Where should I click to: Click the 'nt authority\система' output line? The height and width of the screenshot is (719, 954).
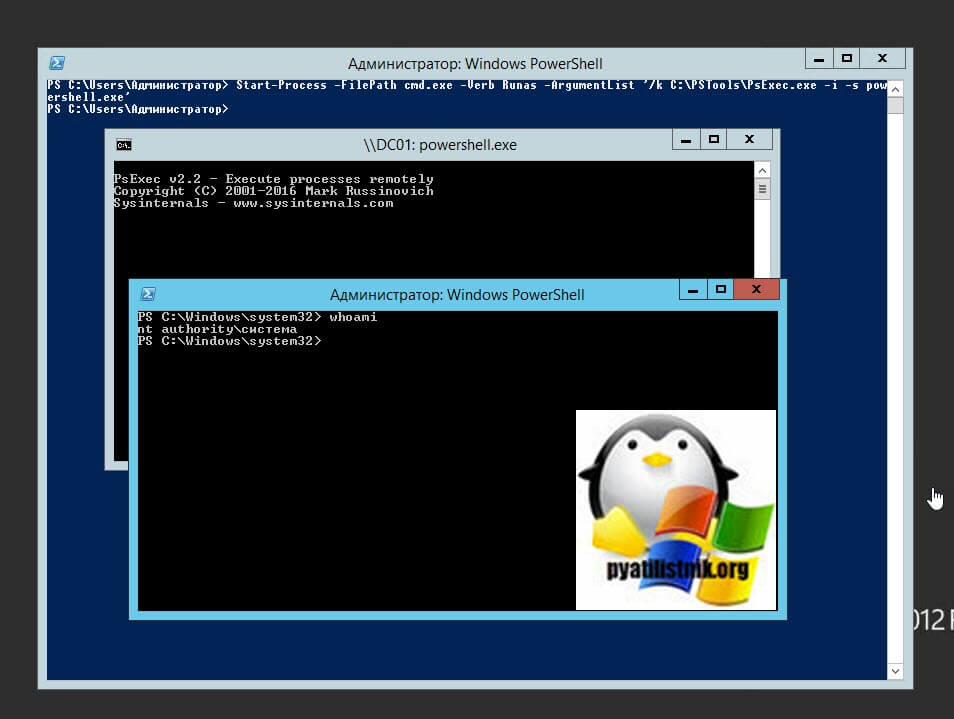click(x=217, y=329)
